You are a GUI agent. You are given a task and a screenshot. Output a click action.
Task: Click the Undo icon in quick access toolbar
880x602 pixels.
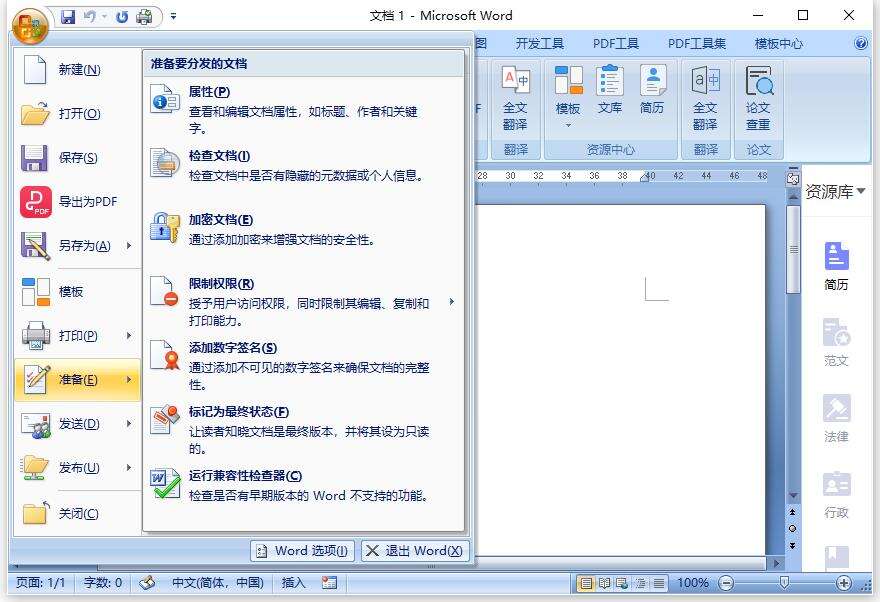click(x=89, y=17)
